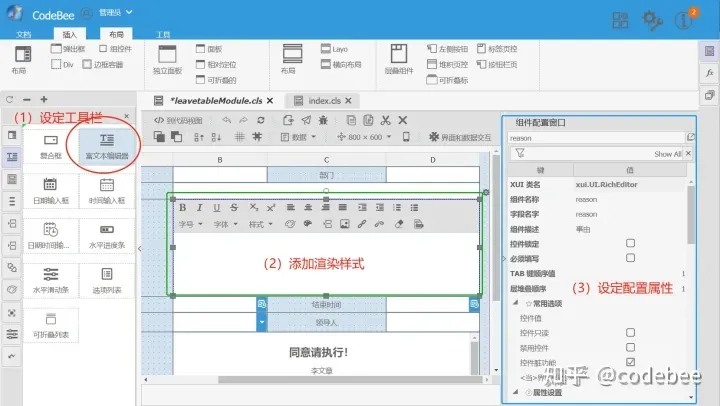
Task: Switch to the 插入 ribbon tab
Action: pyautogui.click(x=69, y=34)
